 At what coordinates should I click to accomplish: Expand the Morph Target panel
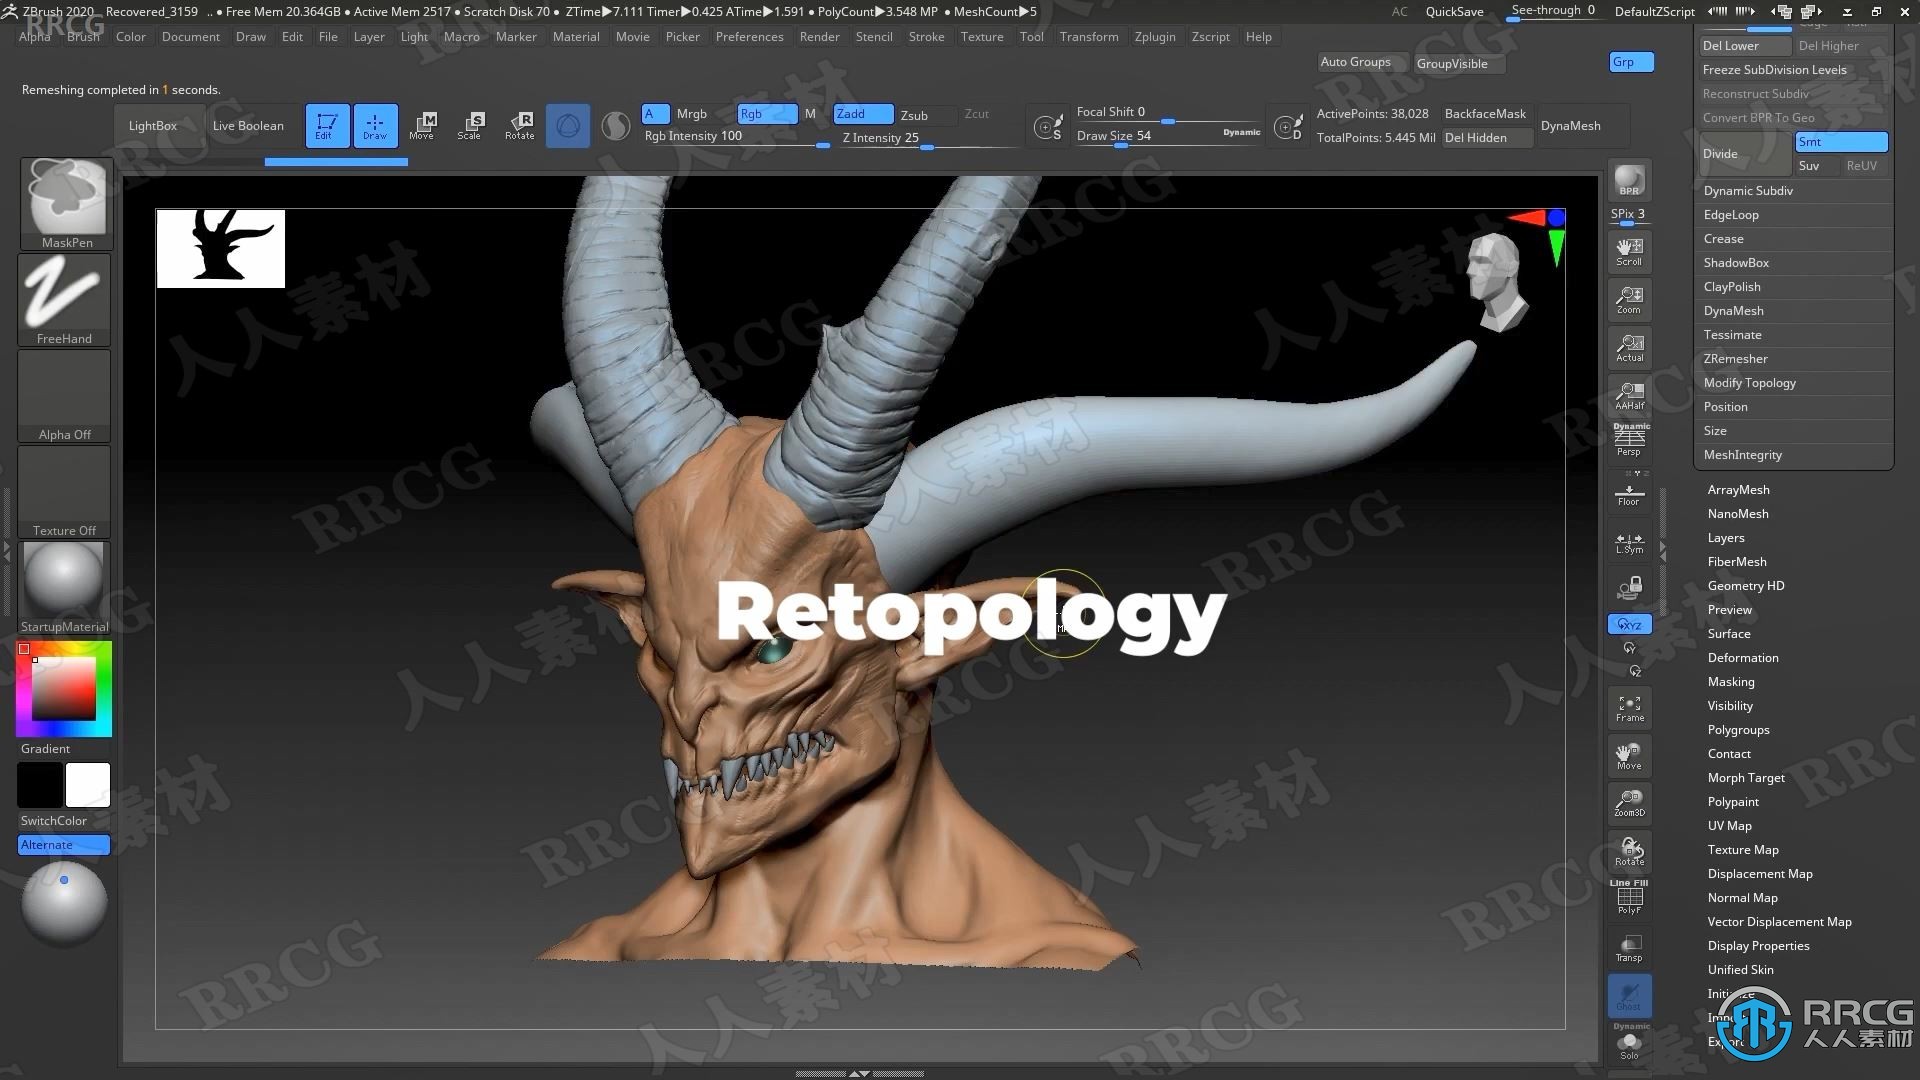[x=1745, y=777]
